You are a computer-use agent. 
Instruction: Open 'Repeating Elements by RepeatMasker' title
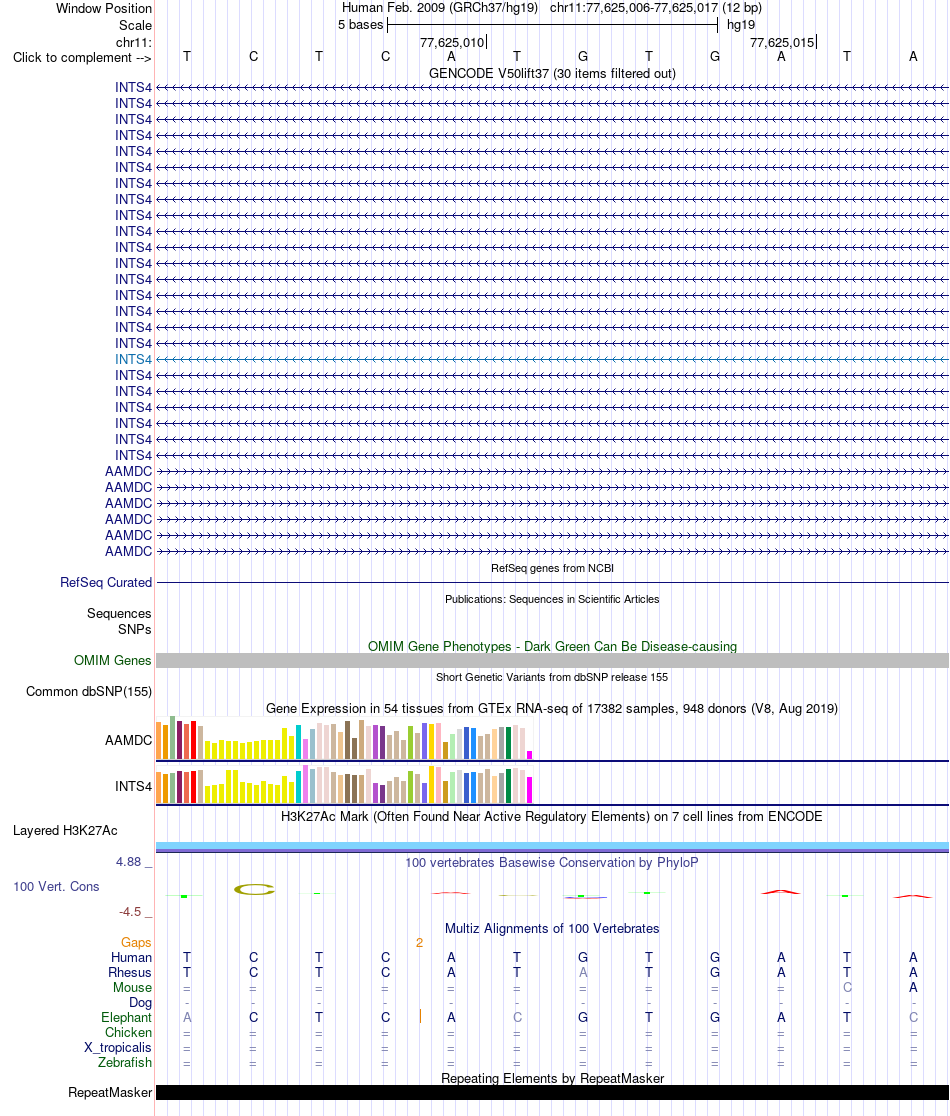click(552, 1078)
